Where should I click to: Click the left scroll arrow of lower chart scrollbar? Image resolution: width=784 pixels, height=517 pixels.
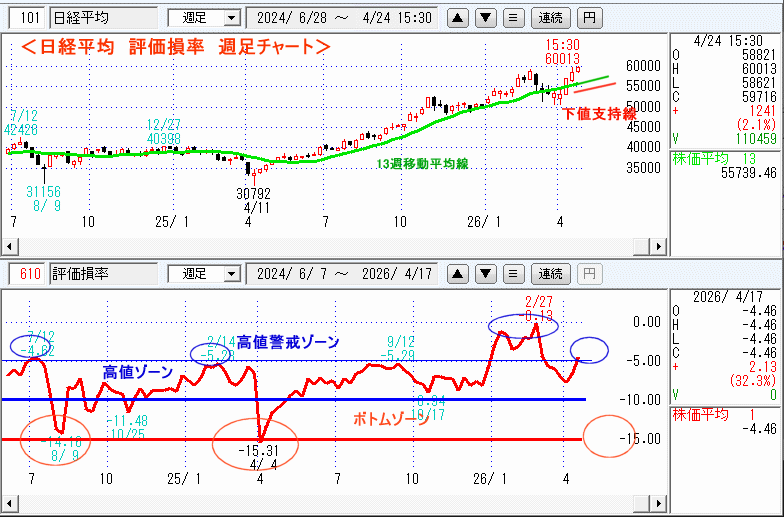(x=9, y=503)
